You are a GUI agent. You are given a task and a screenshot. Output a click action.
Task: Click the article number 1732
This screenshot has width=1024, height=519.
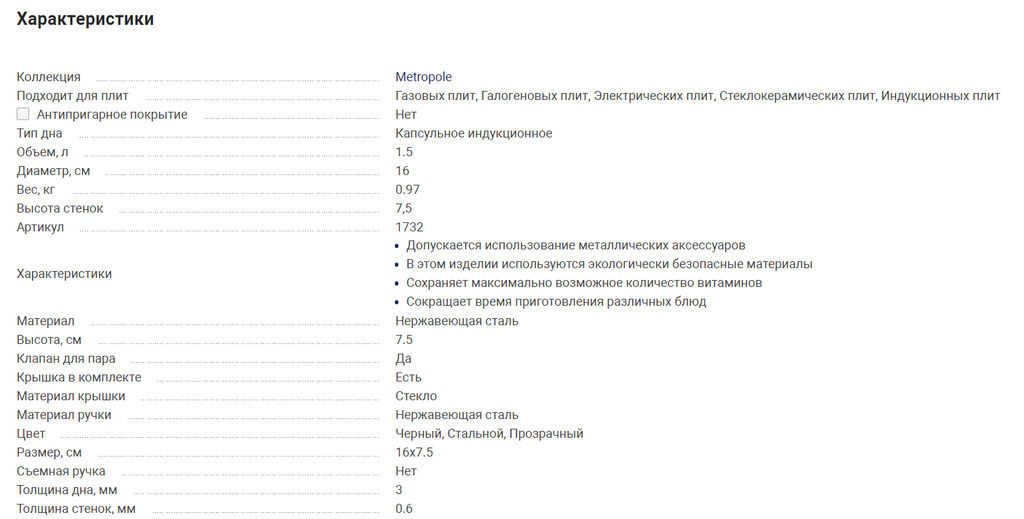(410, 228)
